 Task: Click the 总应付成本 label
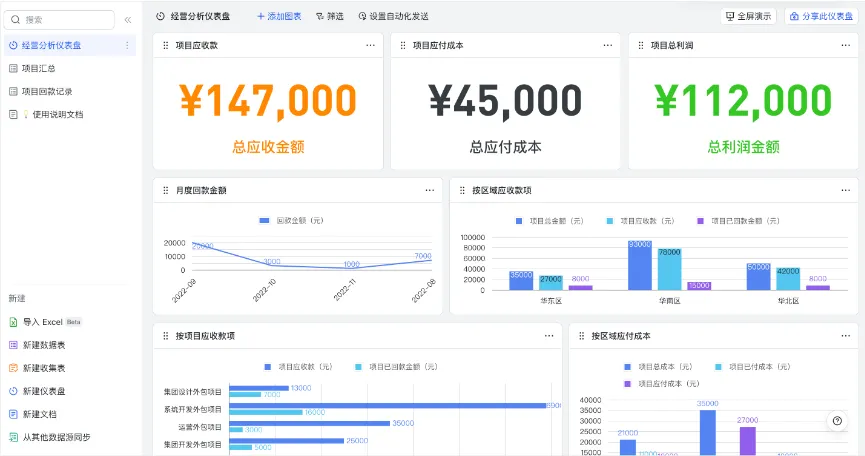(505, 147)
